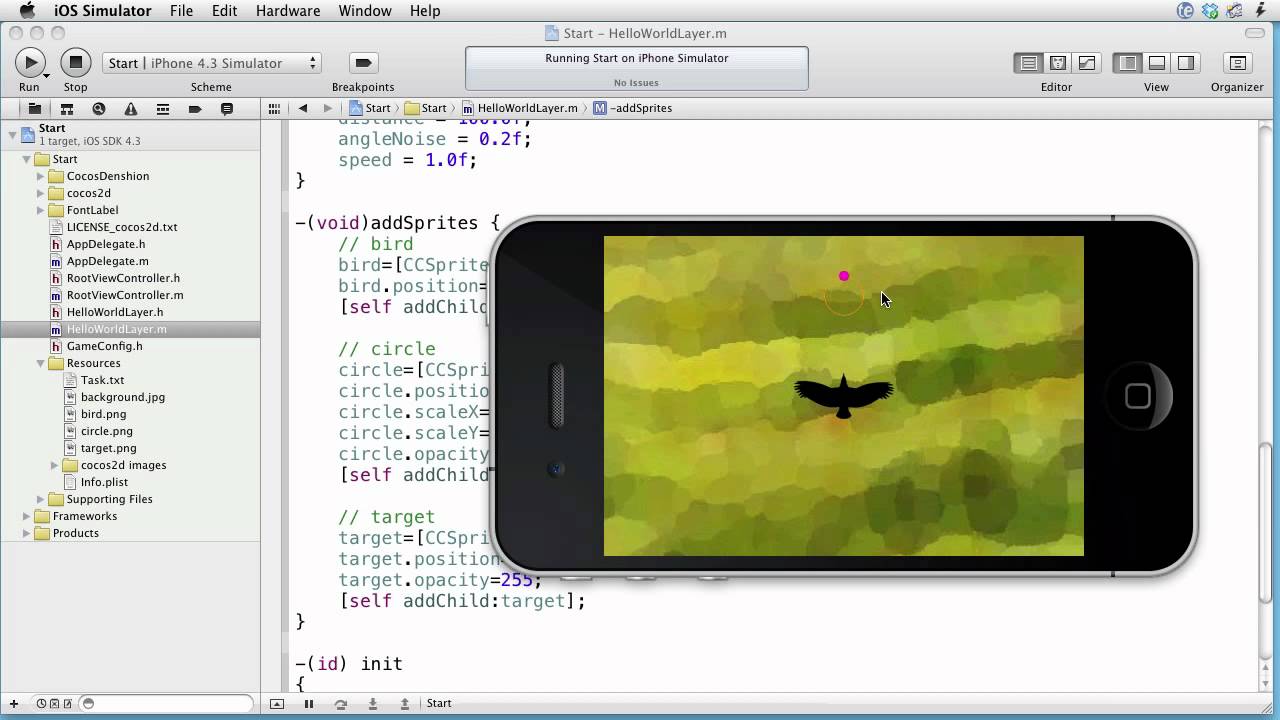
Task: Stop the running app with Stop button
Action: [75, 63]
